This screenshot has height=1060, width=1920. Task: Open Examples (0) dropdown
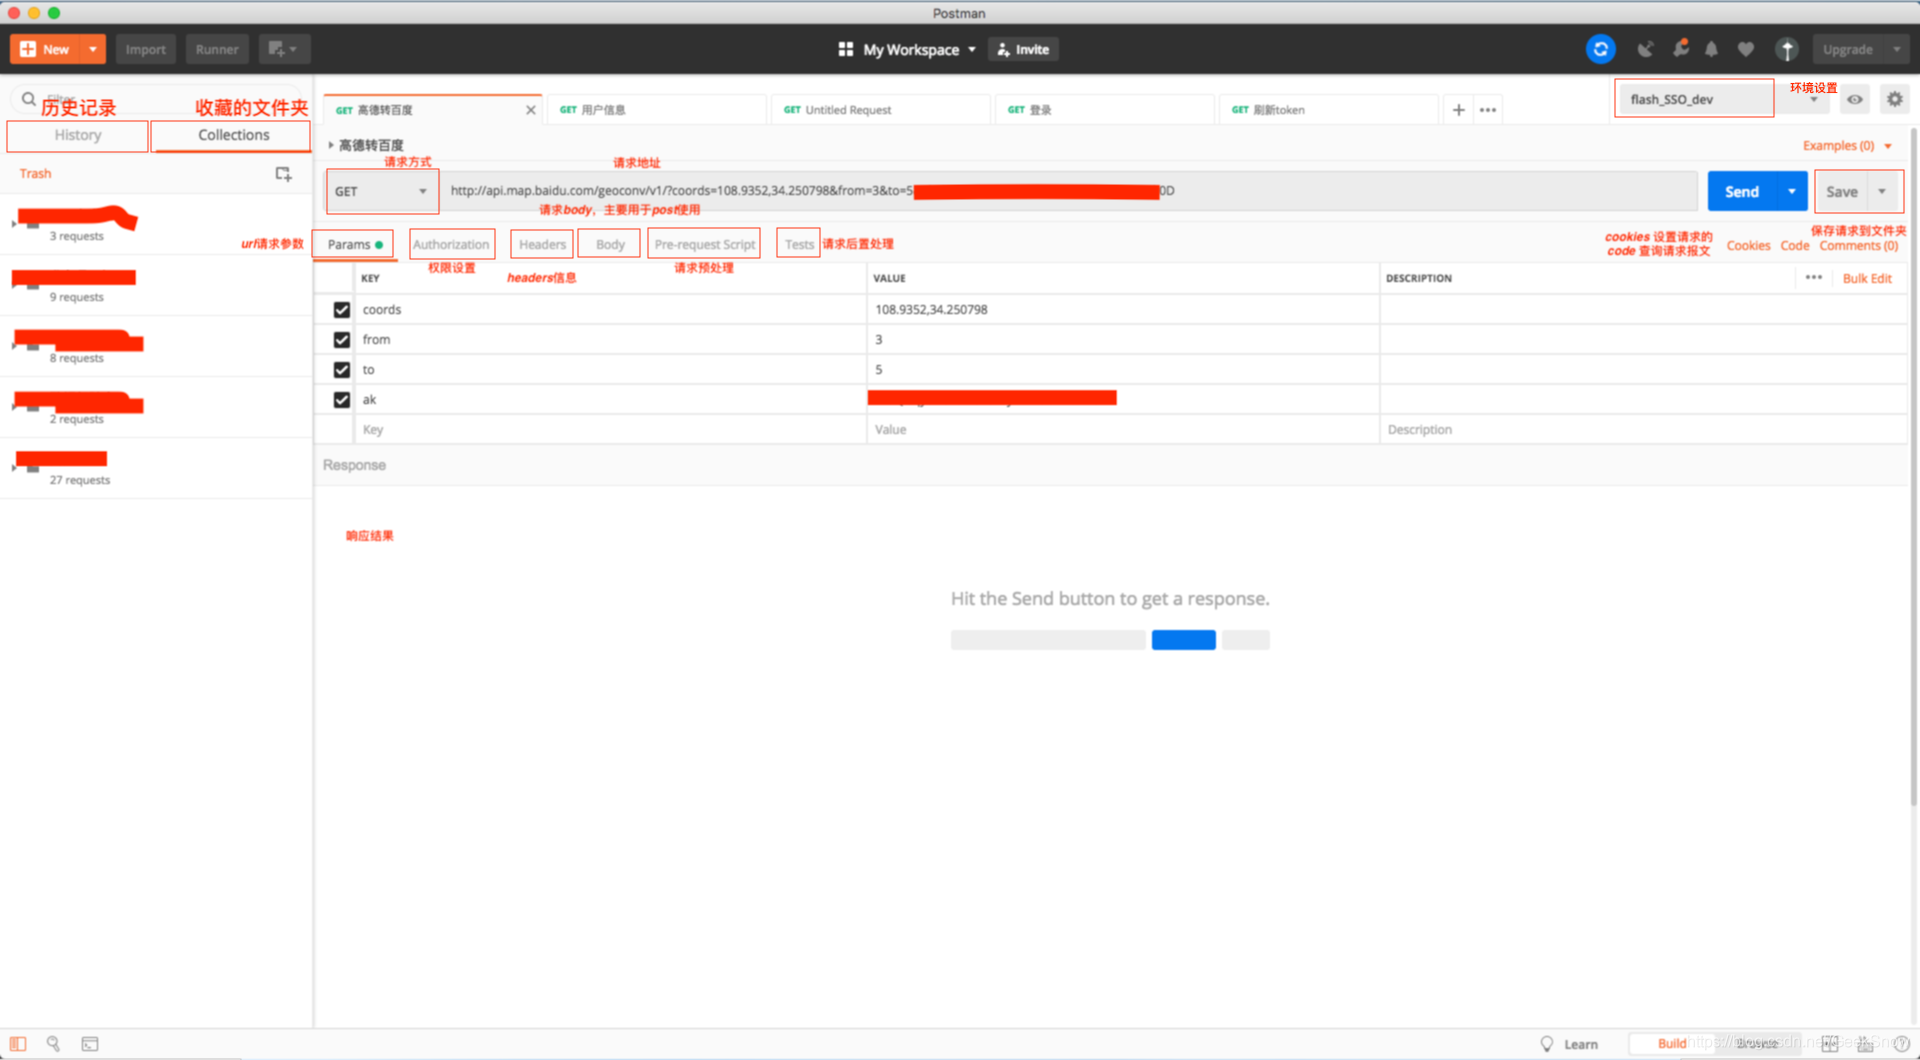pos(1848,146)
